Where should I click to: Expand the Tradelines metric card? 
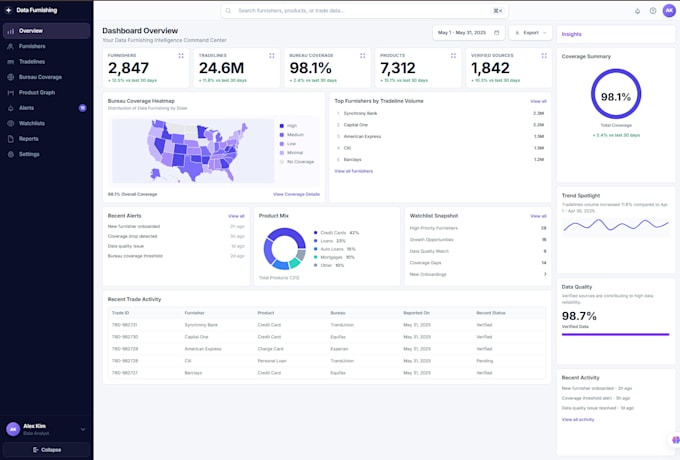click(272, 55)
